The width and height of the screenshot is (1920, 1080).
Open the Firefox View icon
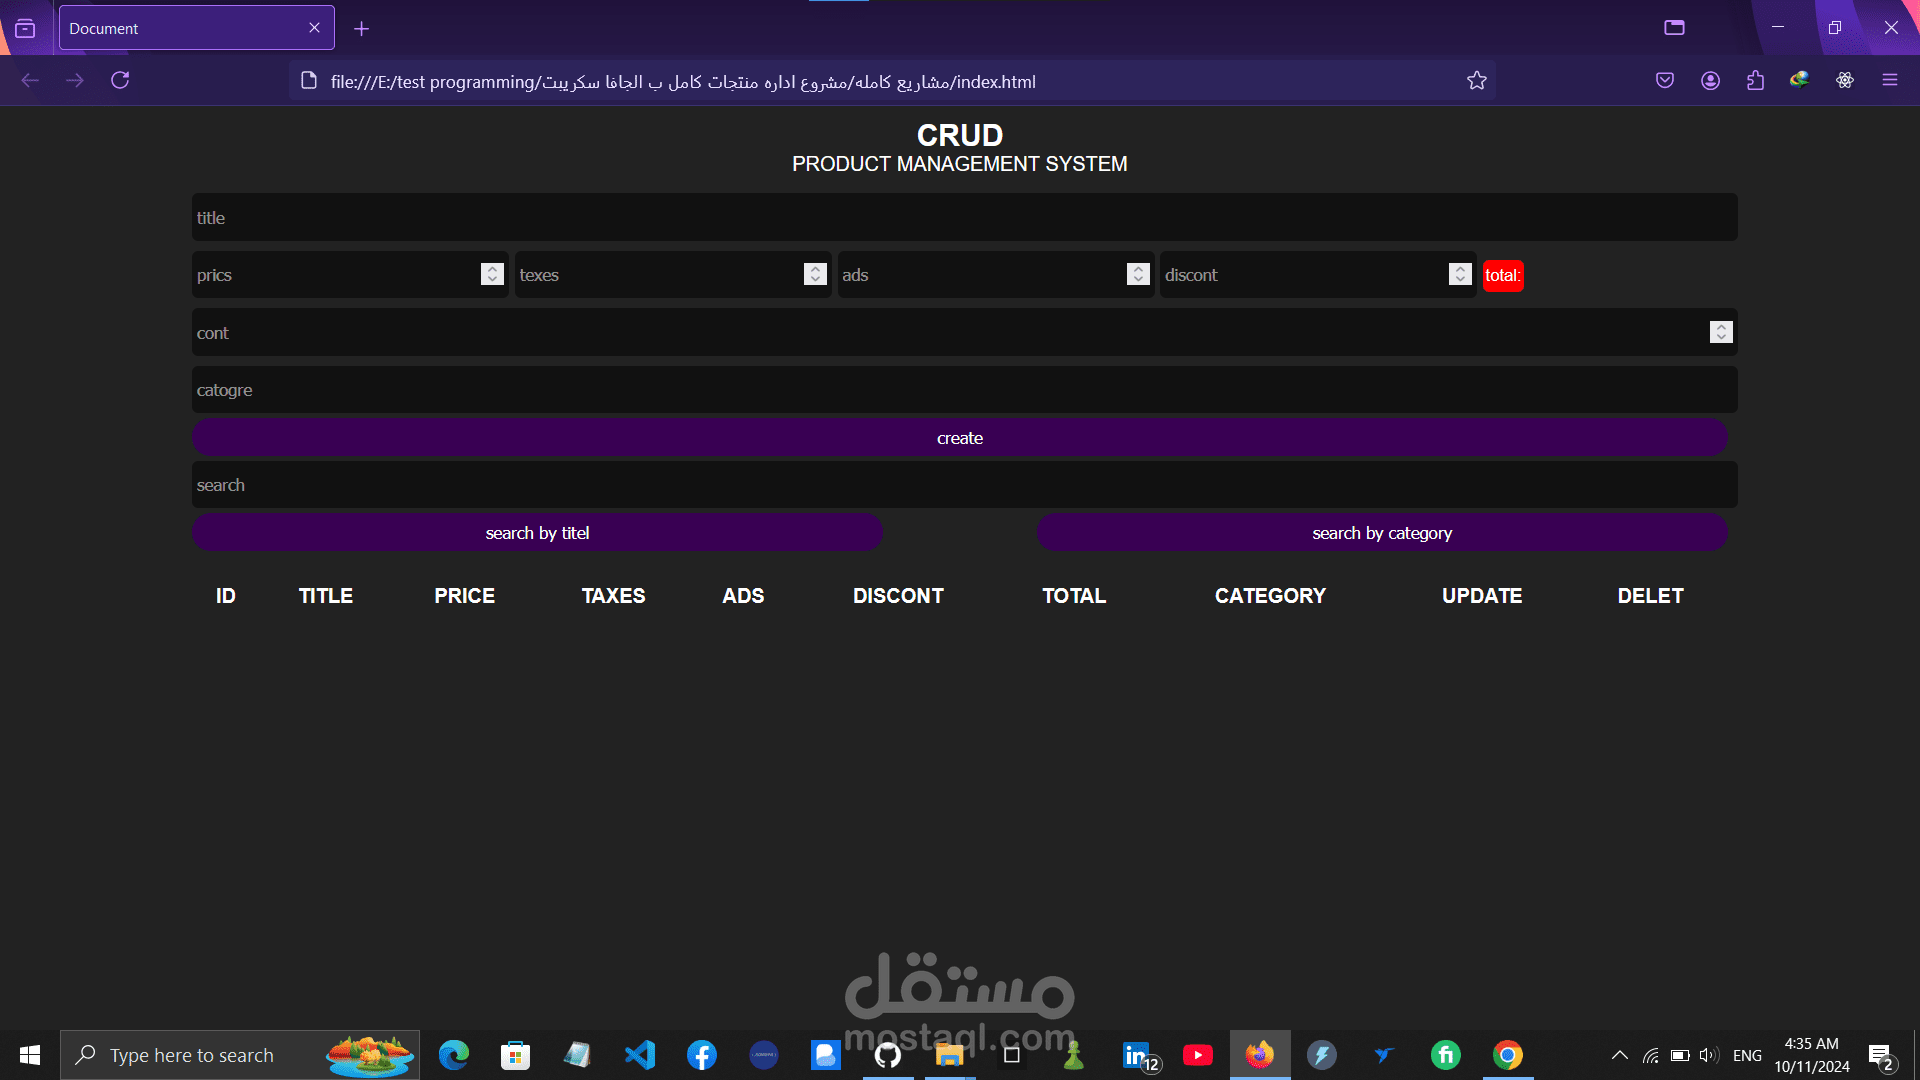(x=25, y=28)
